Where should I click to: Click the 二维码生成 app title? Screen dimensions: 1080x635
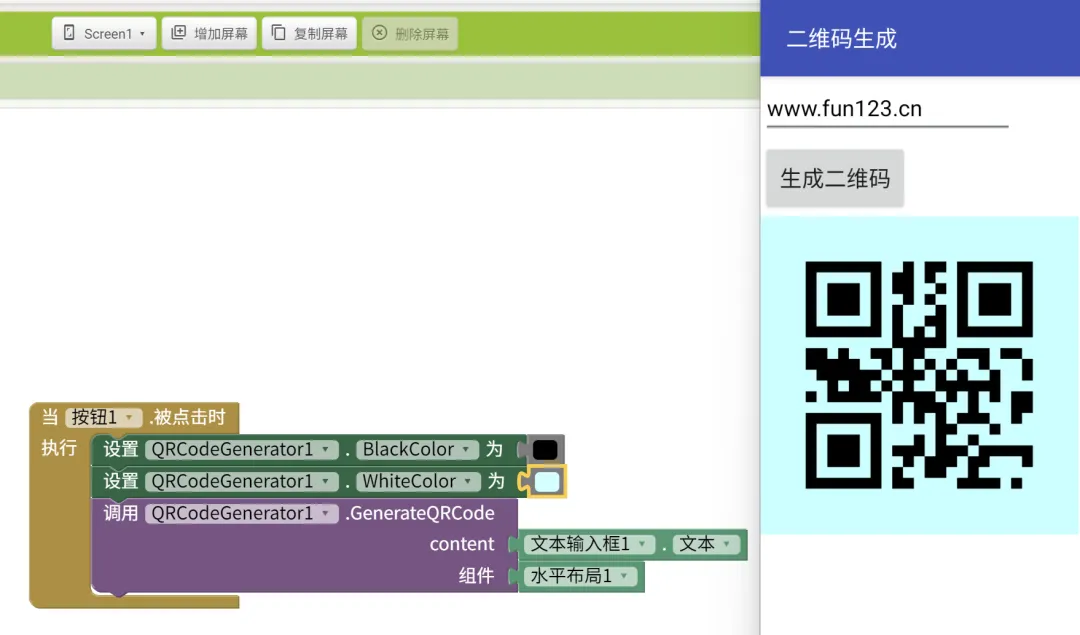(x=842, y=39)
